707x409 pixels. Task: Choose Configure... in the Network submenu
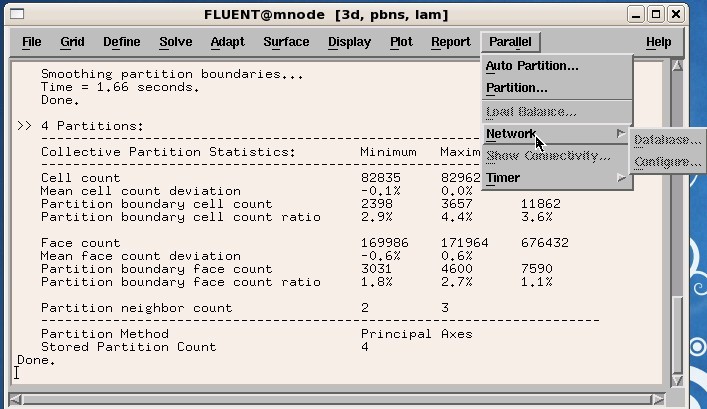click(x=667, y=162)
